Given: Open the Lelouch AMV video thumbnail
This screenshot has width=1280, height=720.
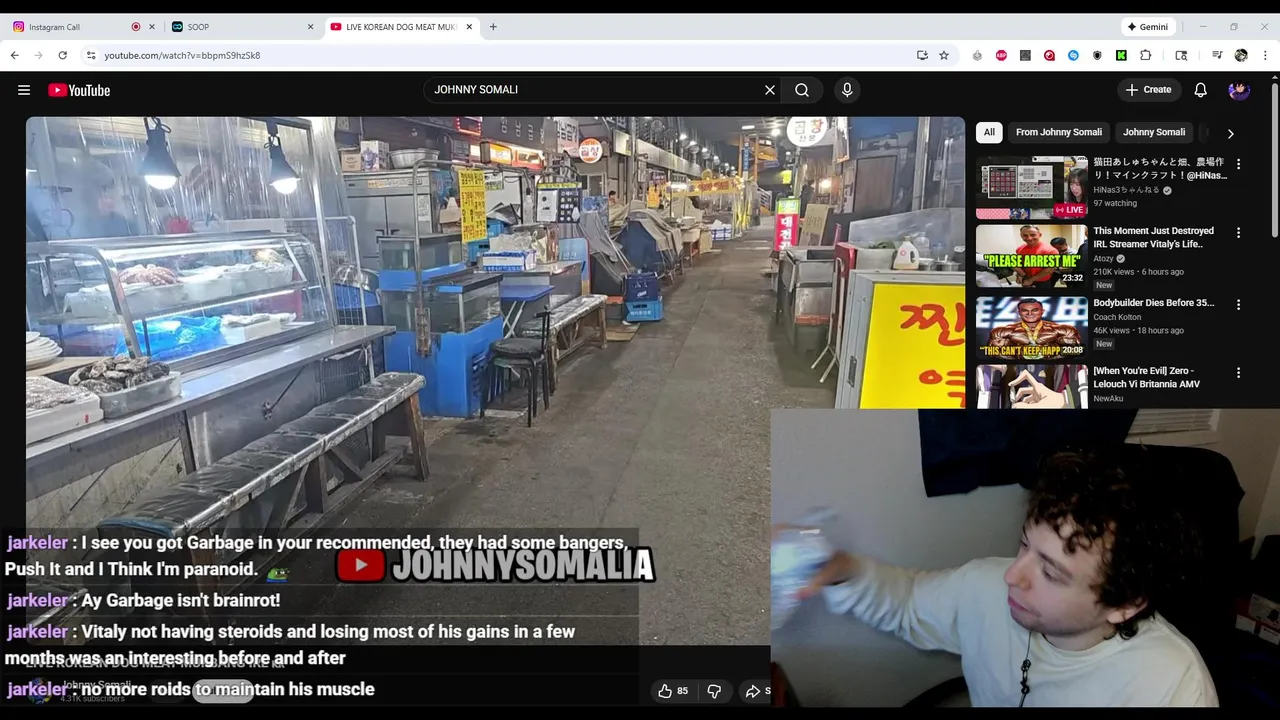Looking at the screenshot, I should click(x=1031, y=386).
